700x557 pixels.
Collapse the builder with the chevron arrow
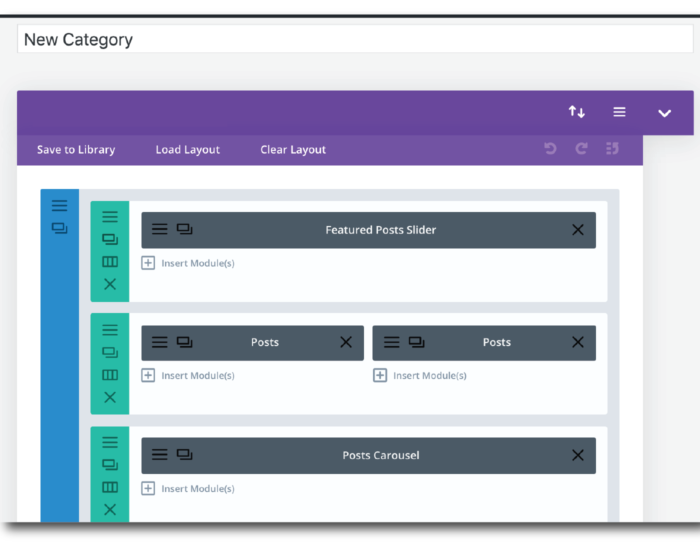[x=664, y=113]
